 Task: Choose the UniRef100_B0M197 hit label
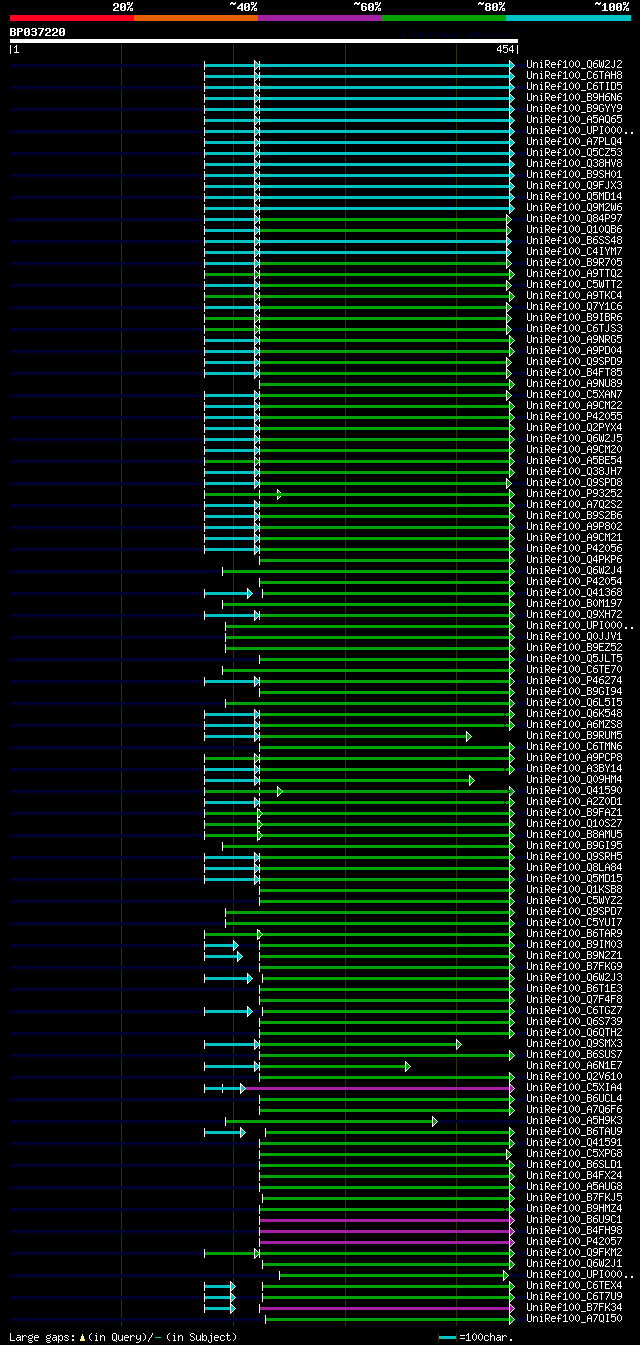coord(574,603)
